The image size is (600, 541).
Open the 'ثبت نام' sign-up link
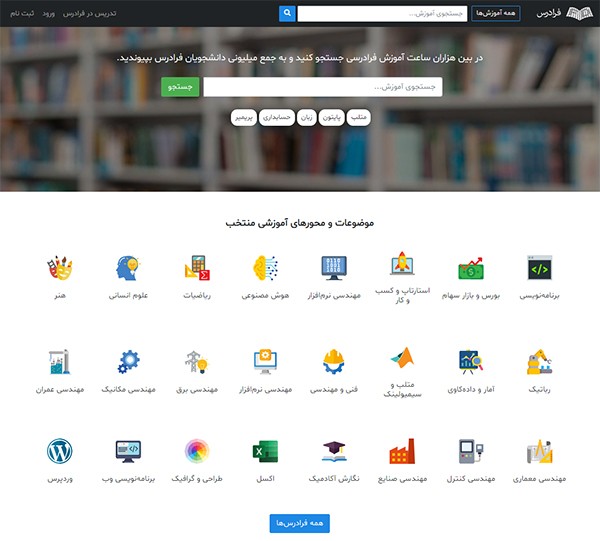coord(22,13)
